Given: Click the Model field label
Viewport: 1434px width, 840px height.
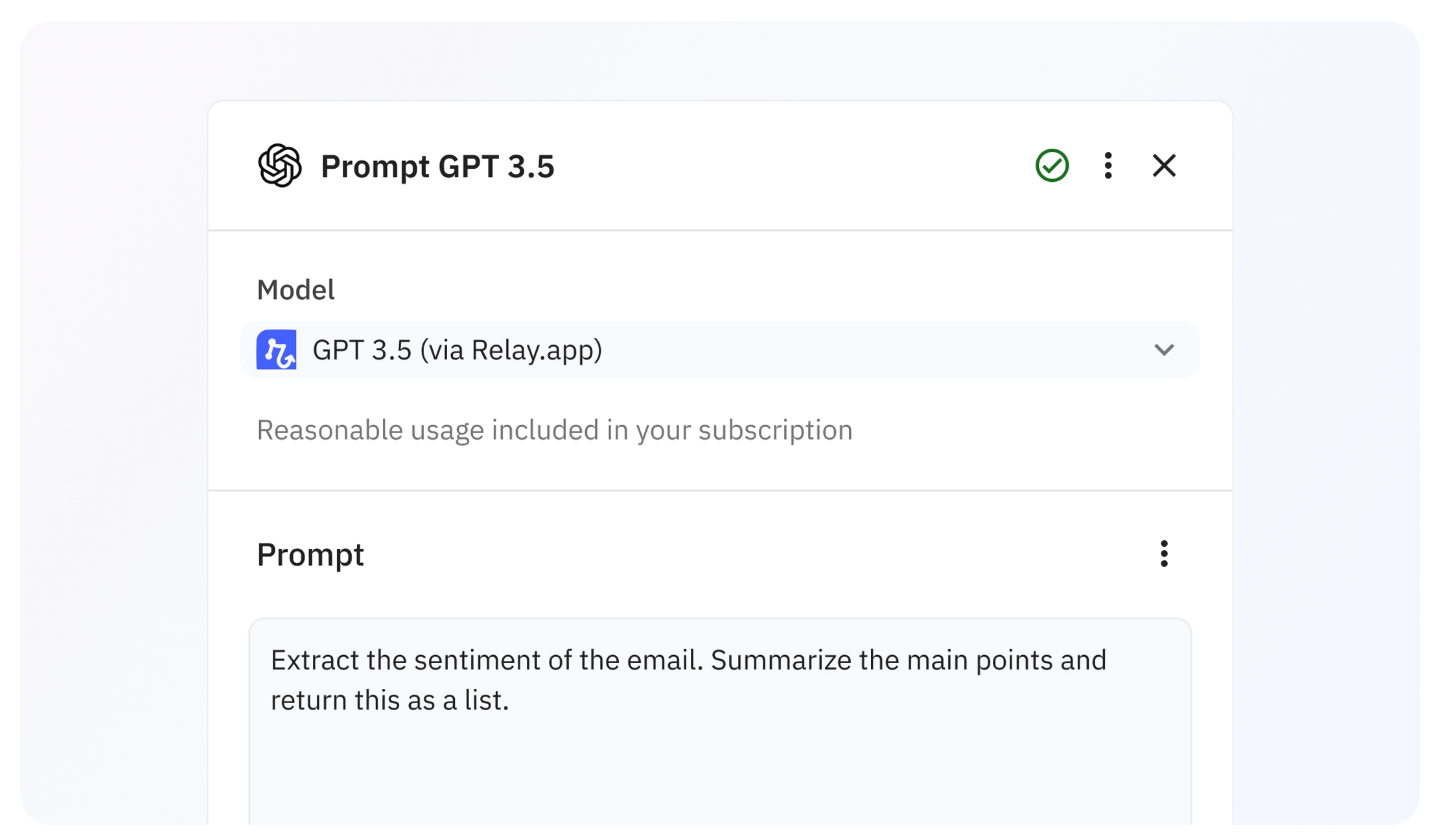Looking at the screenshot, I should [295, 290].
